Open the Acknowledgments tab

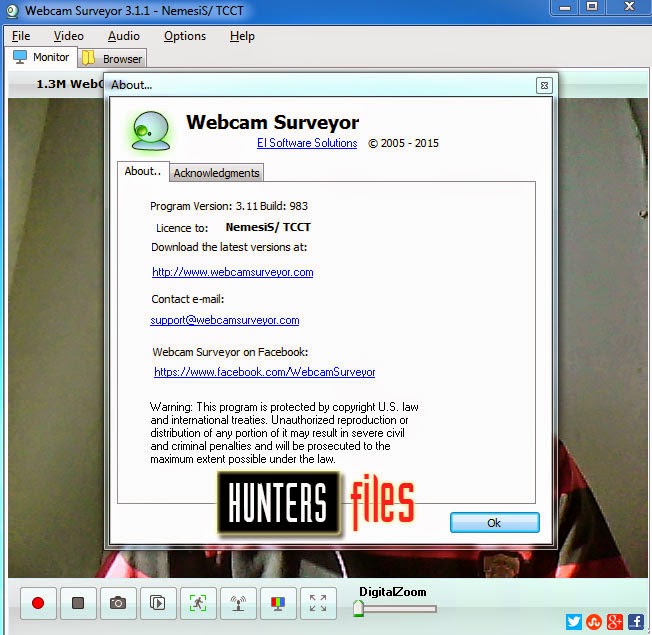tap(216, 173)
